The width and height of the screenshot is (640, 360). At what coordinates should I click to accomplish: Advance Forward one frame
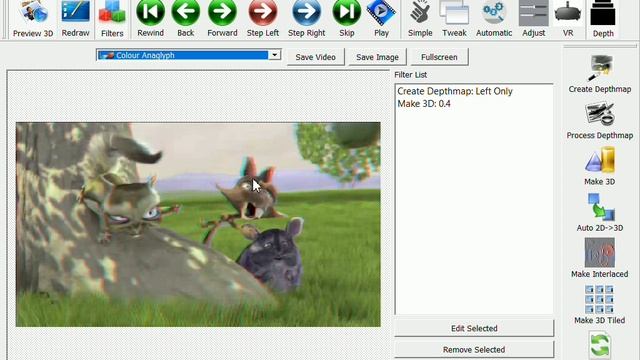coord(222,19)
